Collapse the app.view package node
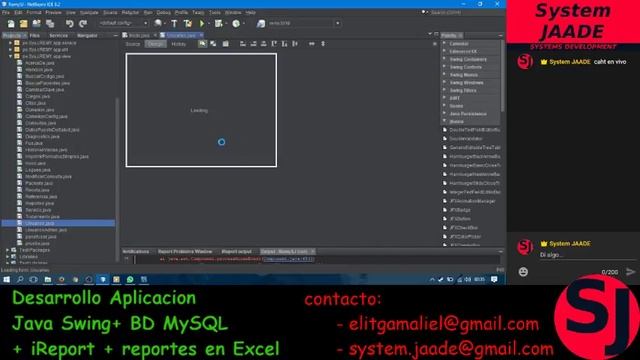This screenshot has height=360, width=640. (11, 56)
